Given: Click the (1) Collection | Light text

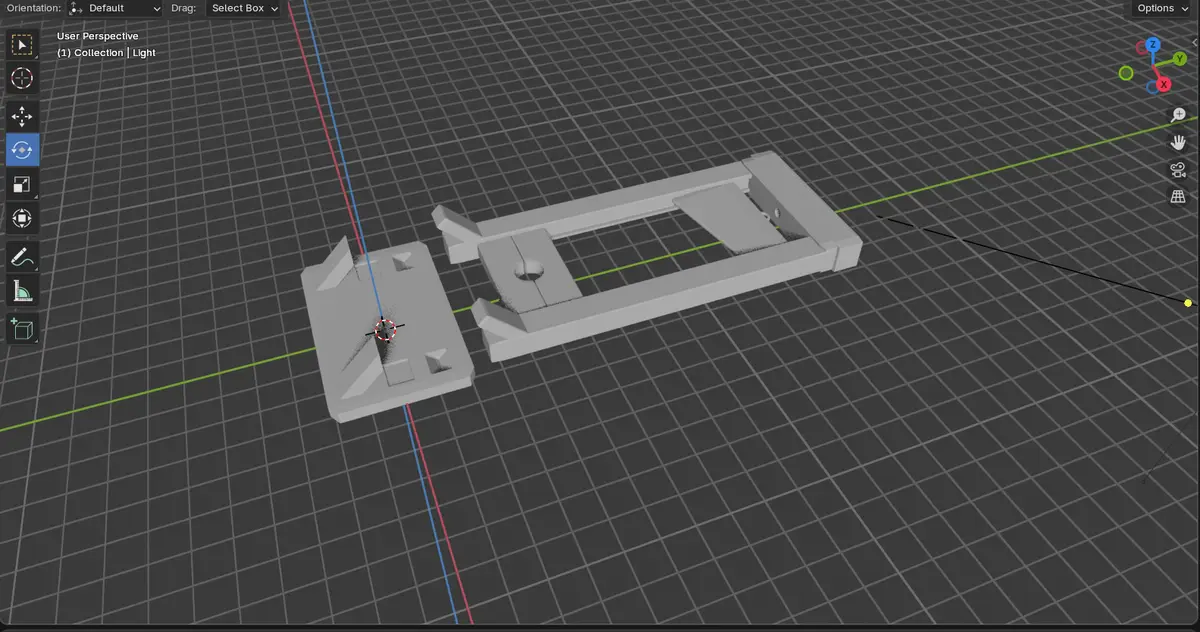Looking at the screenshot, I should click(x=106, y=53).
